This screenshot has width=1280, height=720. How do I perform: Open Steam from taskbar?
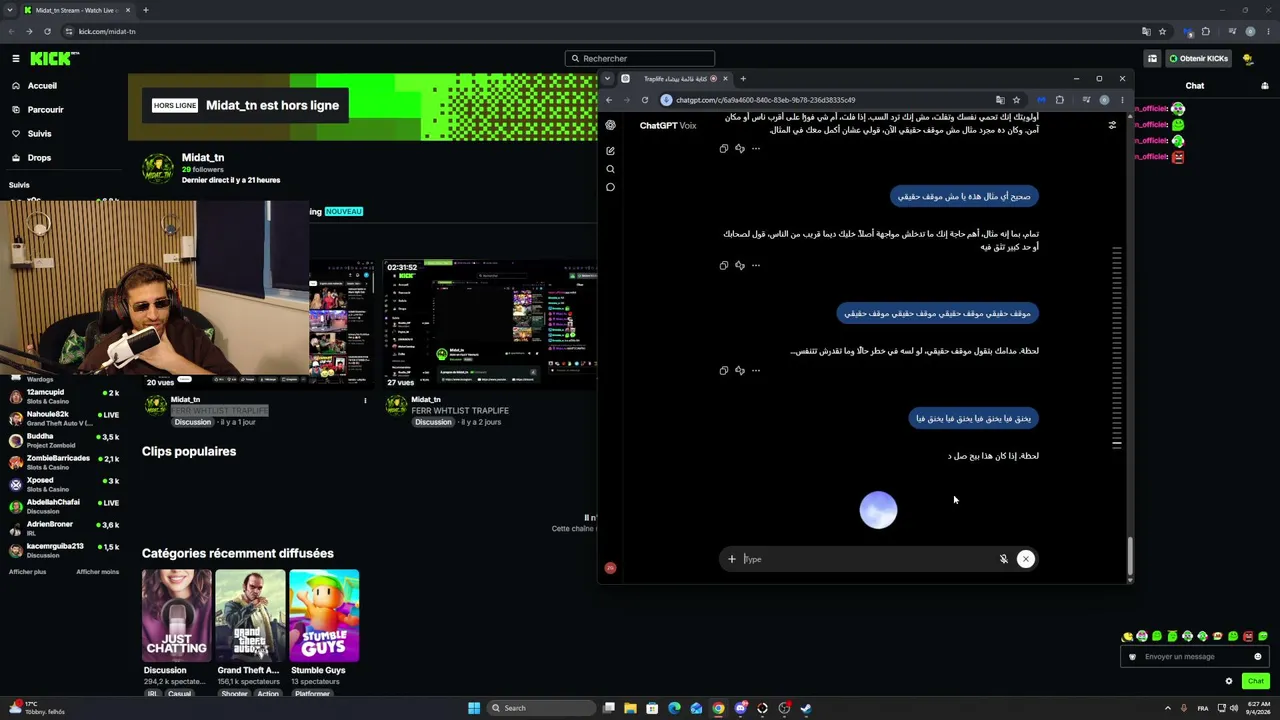pyautogui.click(x=806, y=708)
